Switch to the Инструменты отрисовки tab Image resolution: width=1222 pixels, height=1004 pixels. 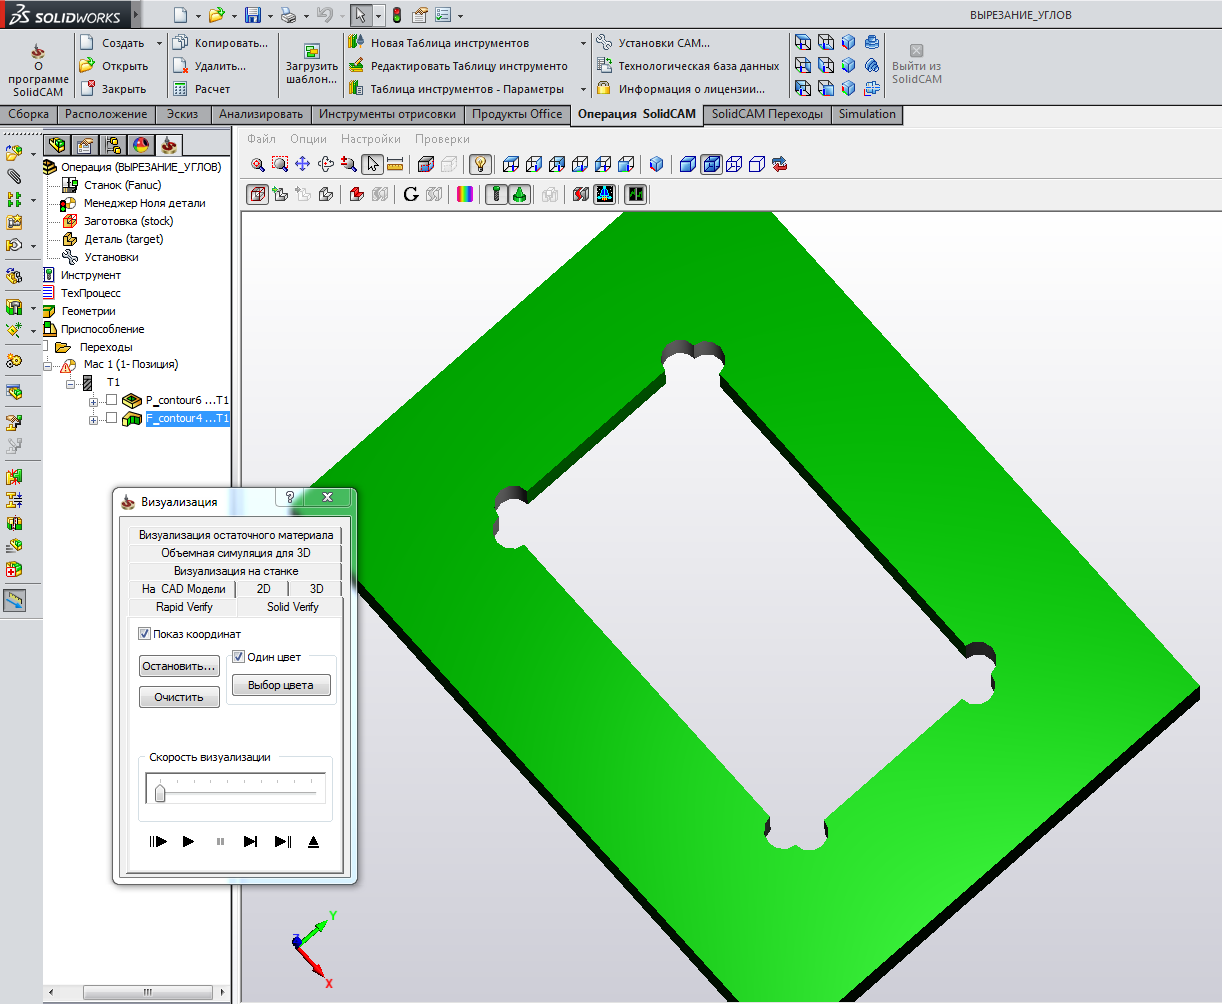(x=388, y=114)
